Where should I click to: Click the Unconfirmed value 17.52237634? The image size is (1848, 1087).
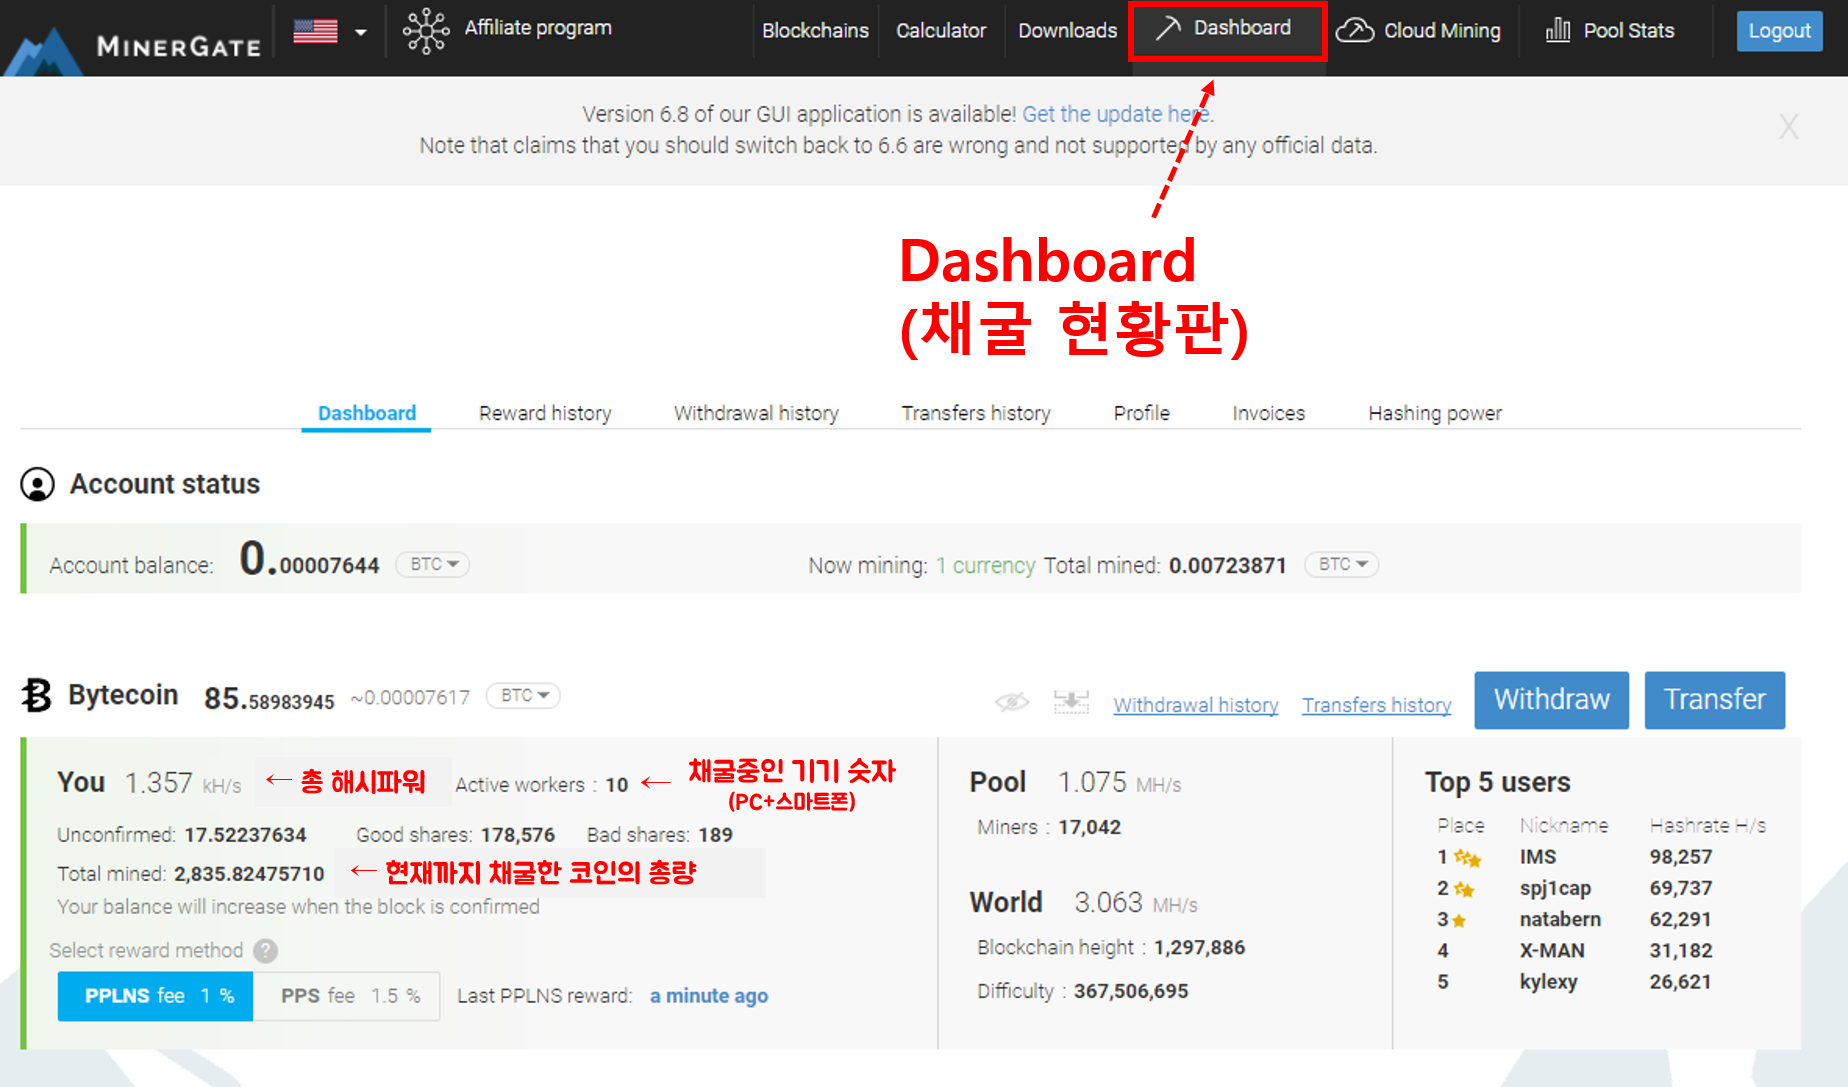245,835
